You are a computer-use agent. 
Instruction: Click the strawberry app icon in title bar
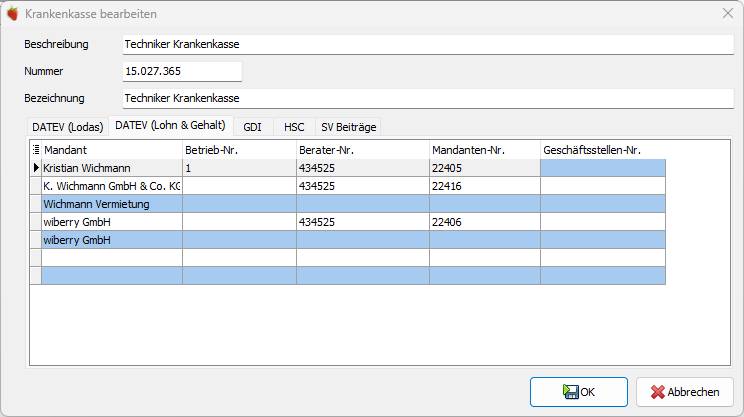coord(12,14)
